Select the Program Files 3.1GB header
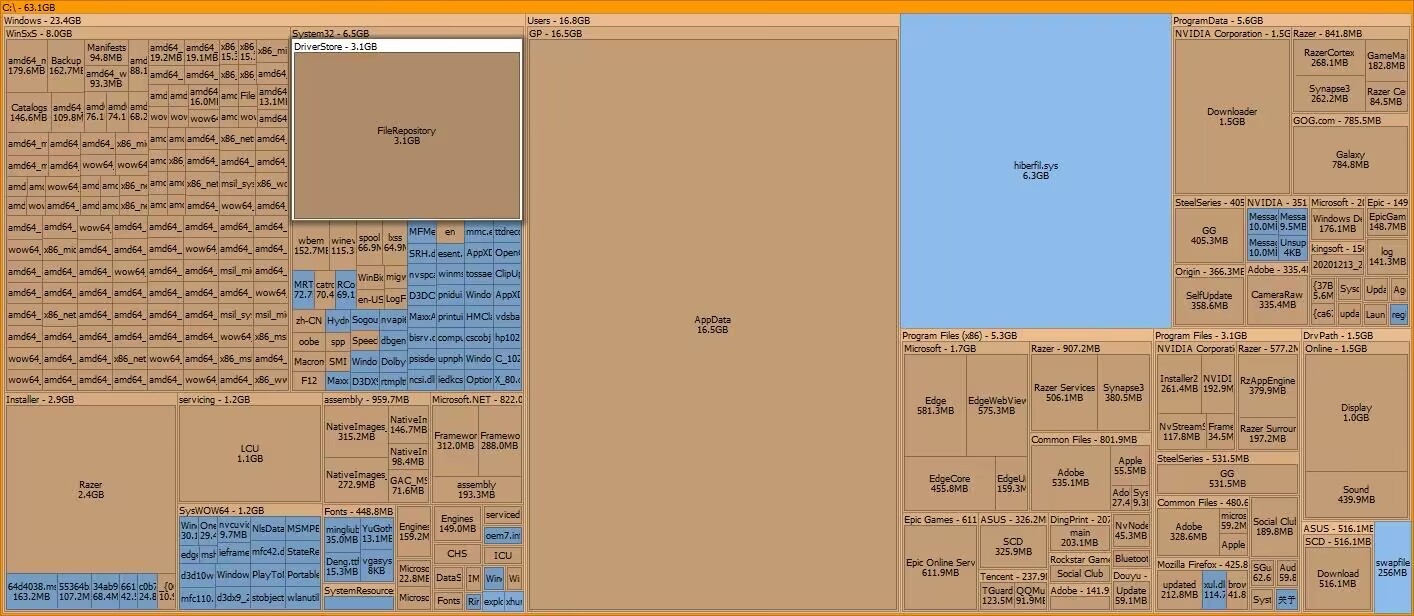1414x616 pixels. point(1226,335)
